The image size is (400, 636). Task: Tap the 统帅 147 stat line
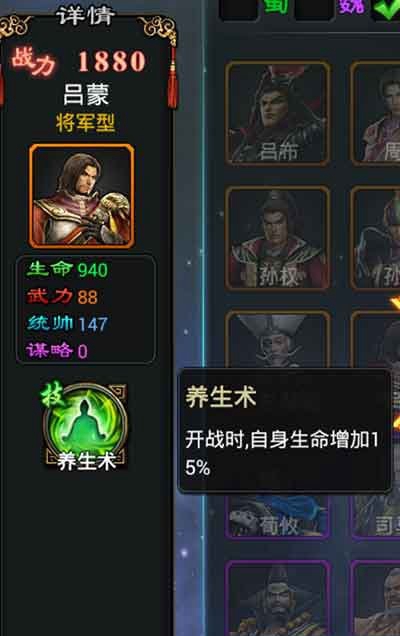click(67, 324)
